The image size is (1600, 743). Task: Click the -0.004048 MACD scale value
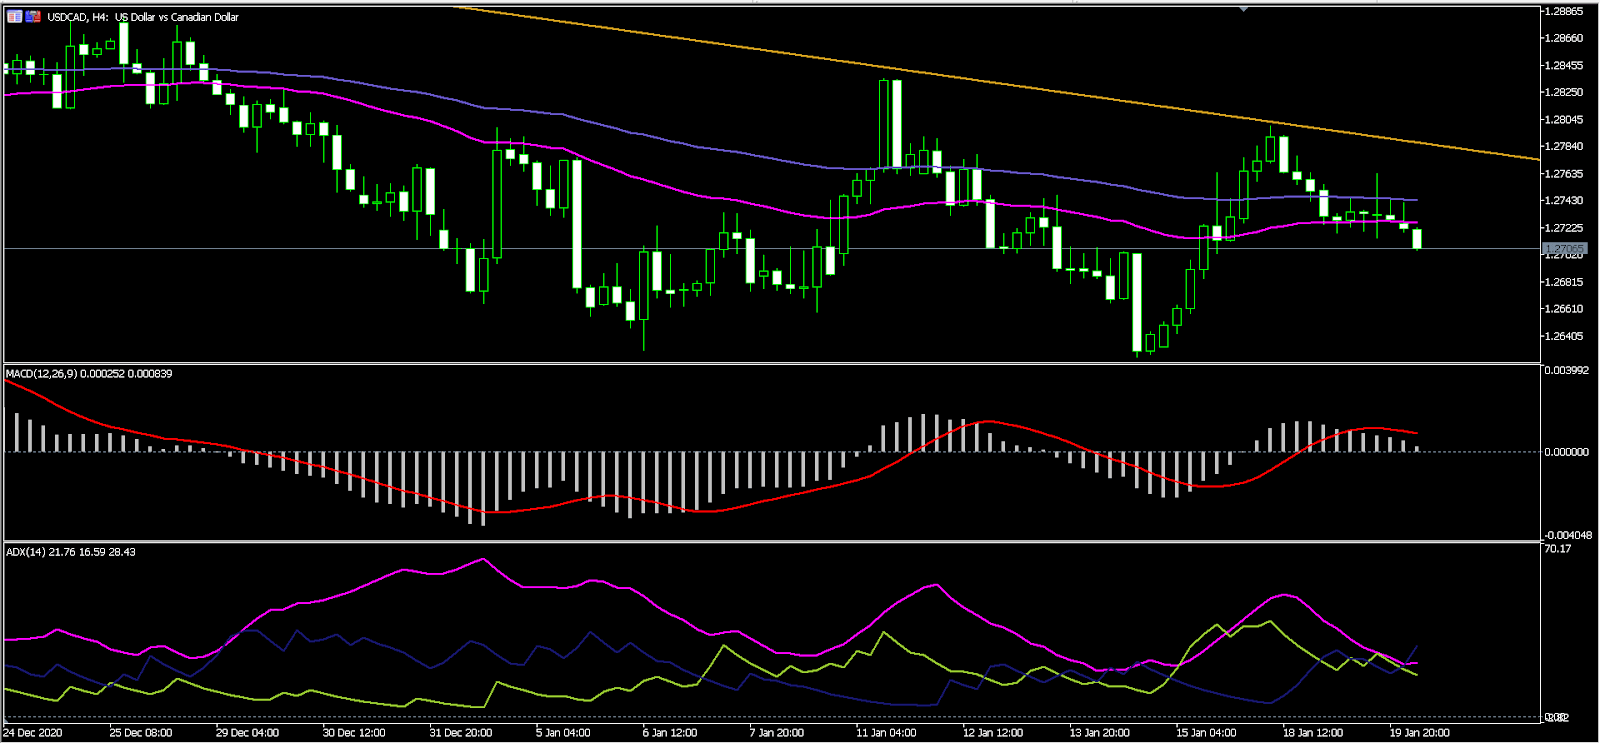(1566, 535)
